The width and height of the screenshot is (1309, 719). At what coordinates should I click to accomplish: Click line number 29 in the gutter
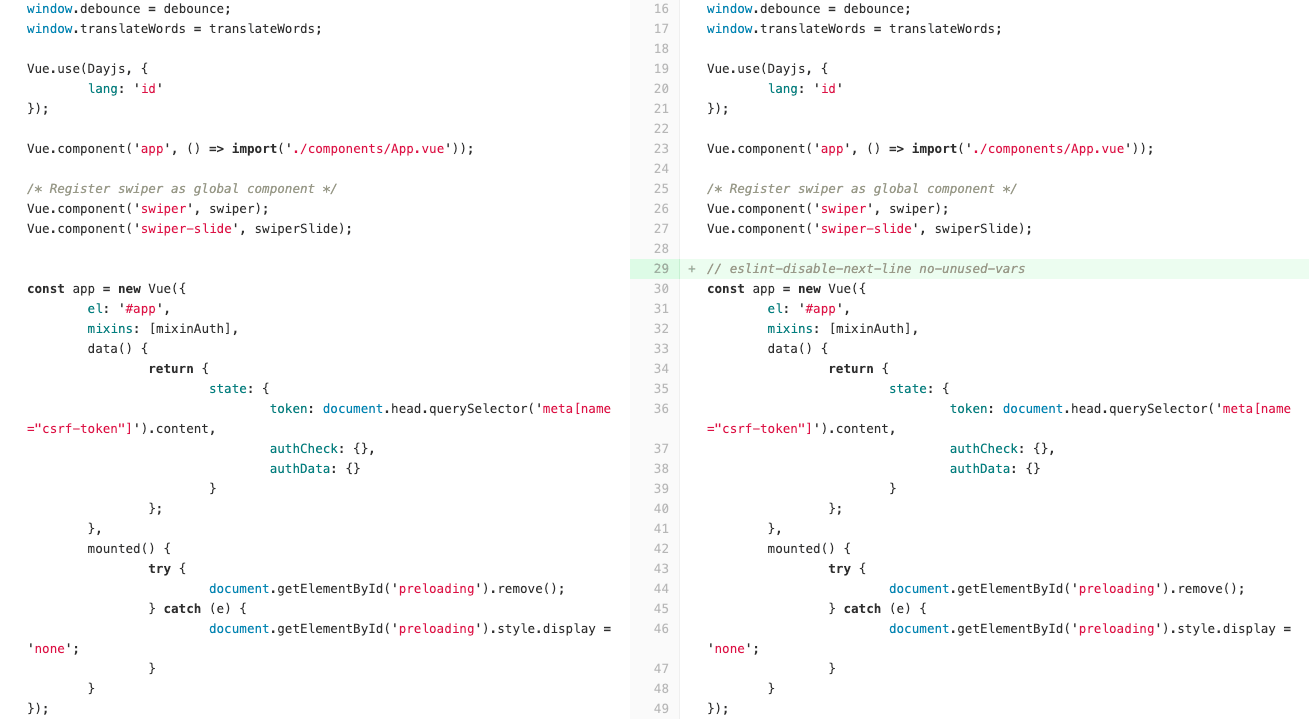click(x=659, y=268)
